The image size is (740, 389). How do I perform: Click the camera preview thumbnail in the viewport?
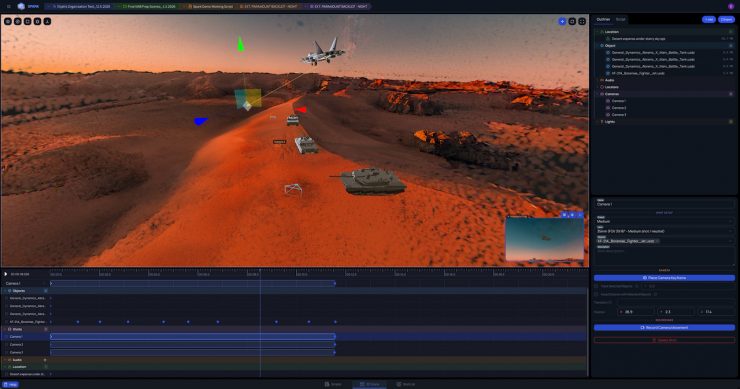coord(545,238)
